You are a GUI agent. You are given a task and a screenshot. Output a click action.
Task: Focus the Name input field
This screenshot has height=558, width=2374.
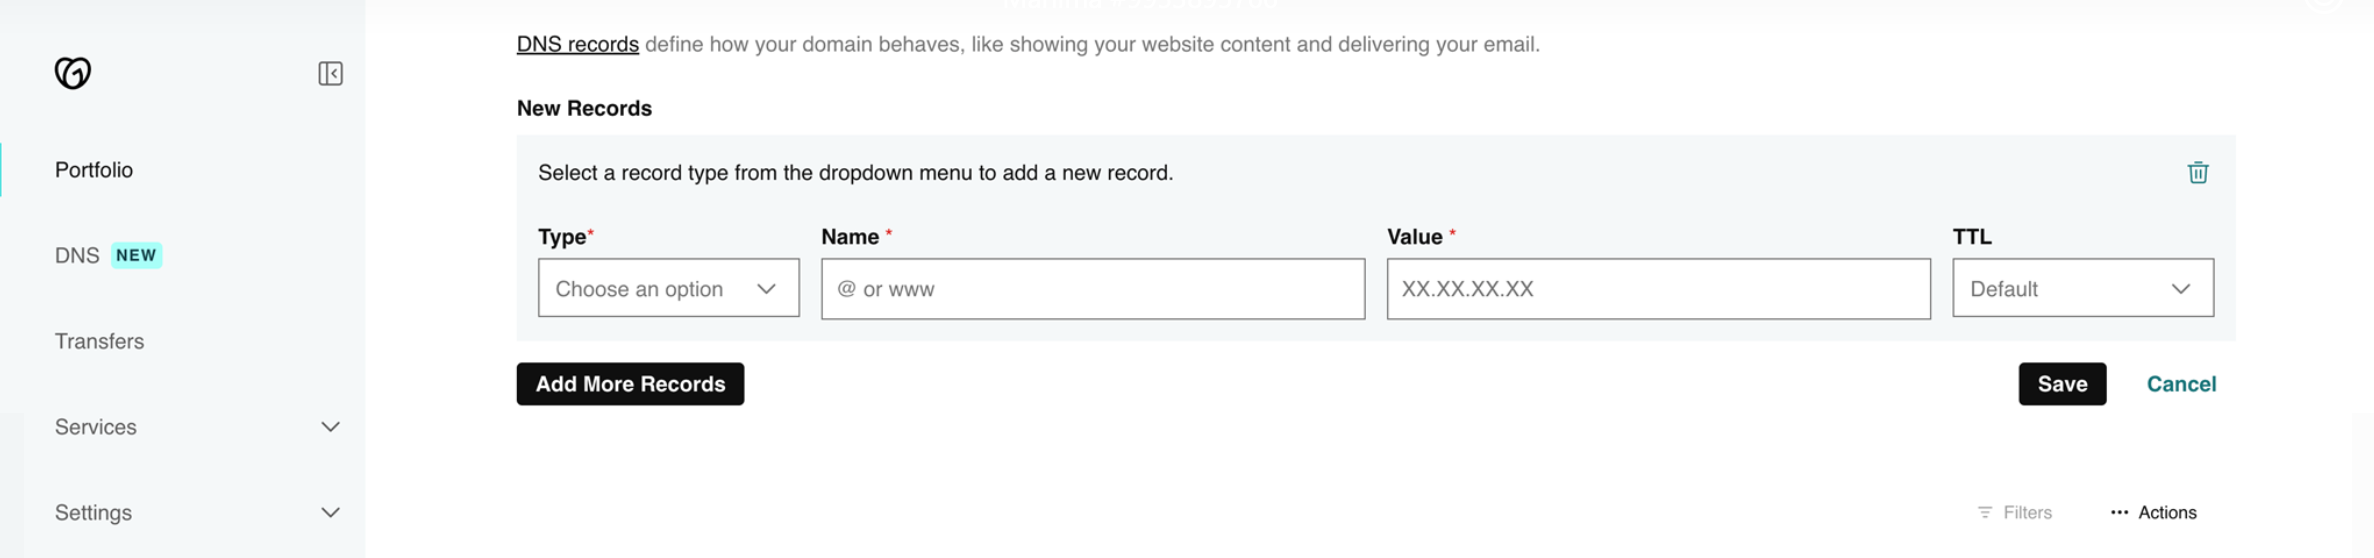[1093, 289]
